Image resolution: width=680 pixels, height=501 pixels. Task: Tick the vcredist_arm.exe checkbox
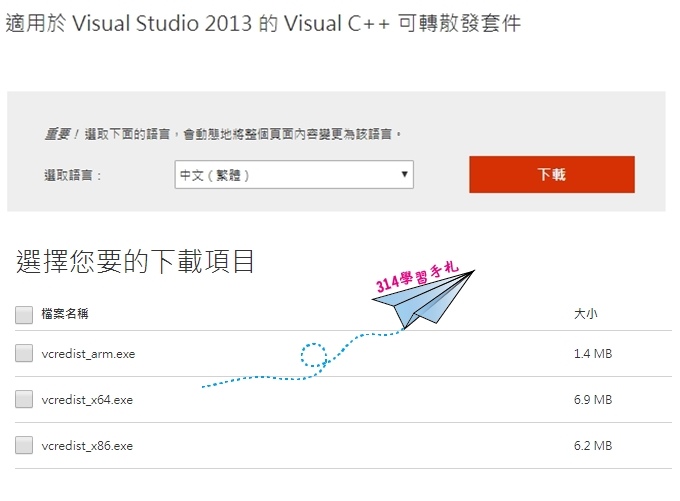point(24,353)
